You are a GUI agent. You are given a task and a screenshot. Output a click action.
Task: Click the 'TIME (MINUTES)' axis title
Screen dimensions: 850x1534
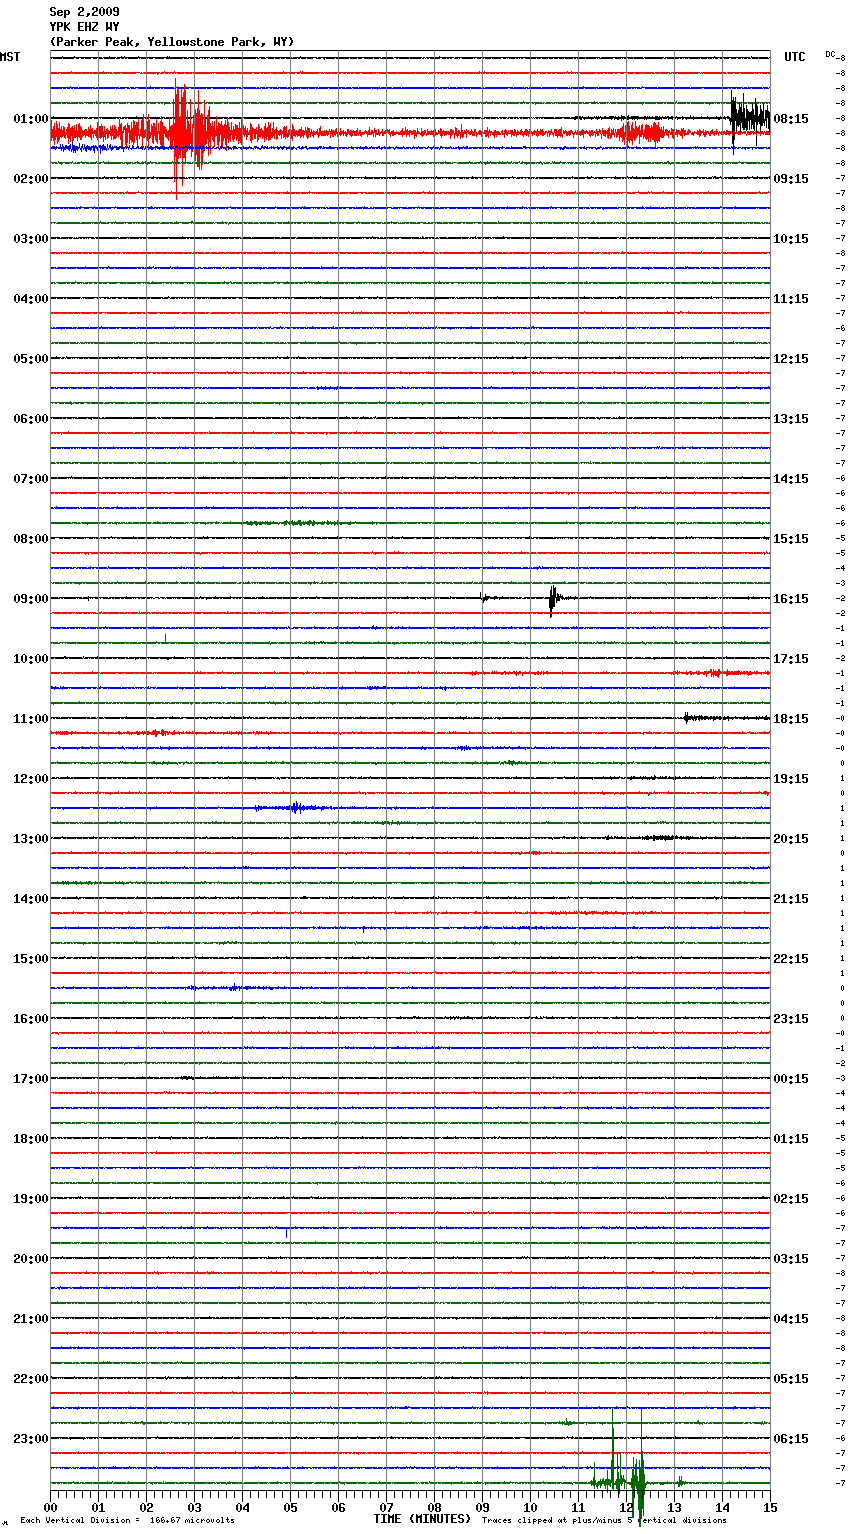422,1519
